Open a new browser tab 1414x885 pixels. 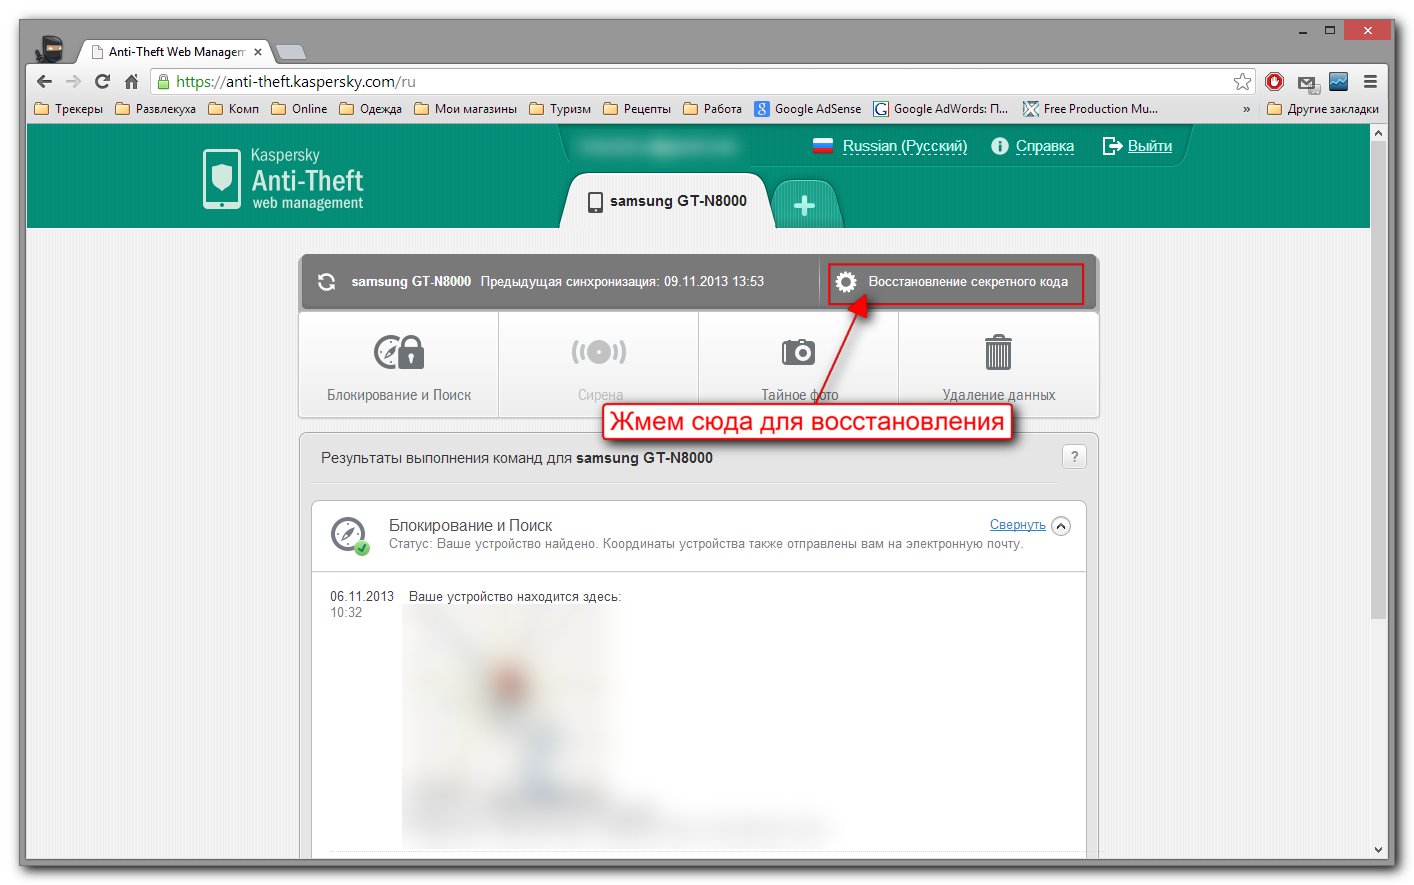[x=290, y=52]
